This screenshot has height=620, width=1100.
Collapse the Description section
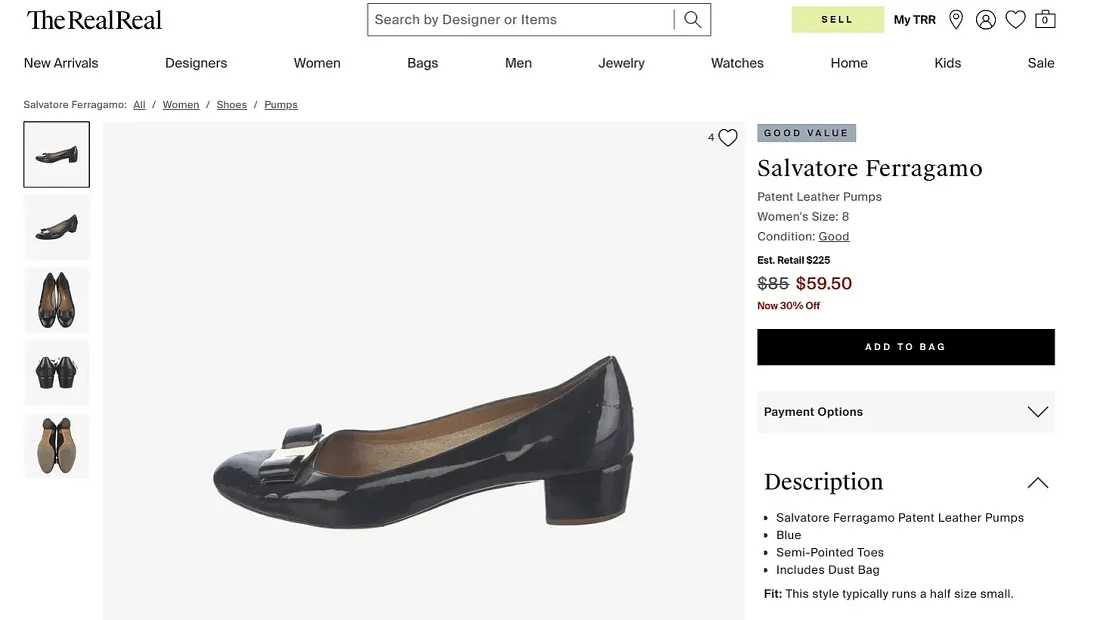(x=1038, y=483)
